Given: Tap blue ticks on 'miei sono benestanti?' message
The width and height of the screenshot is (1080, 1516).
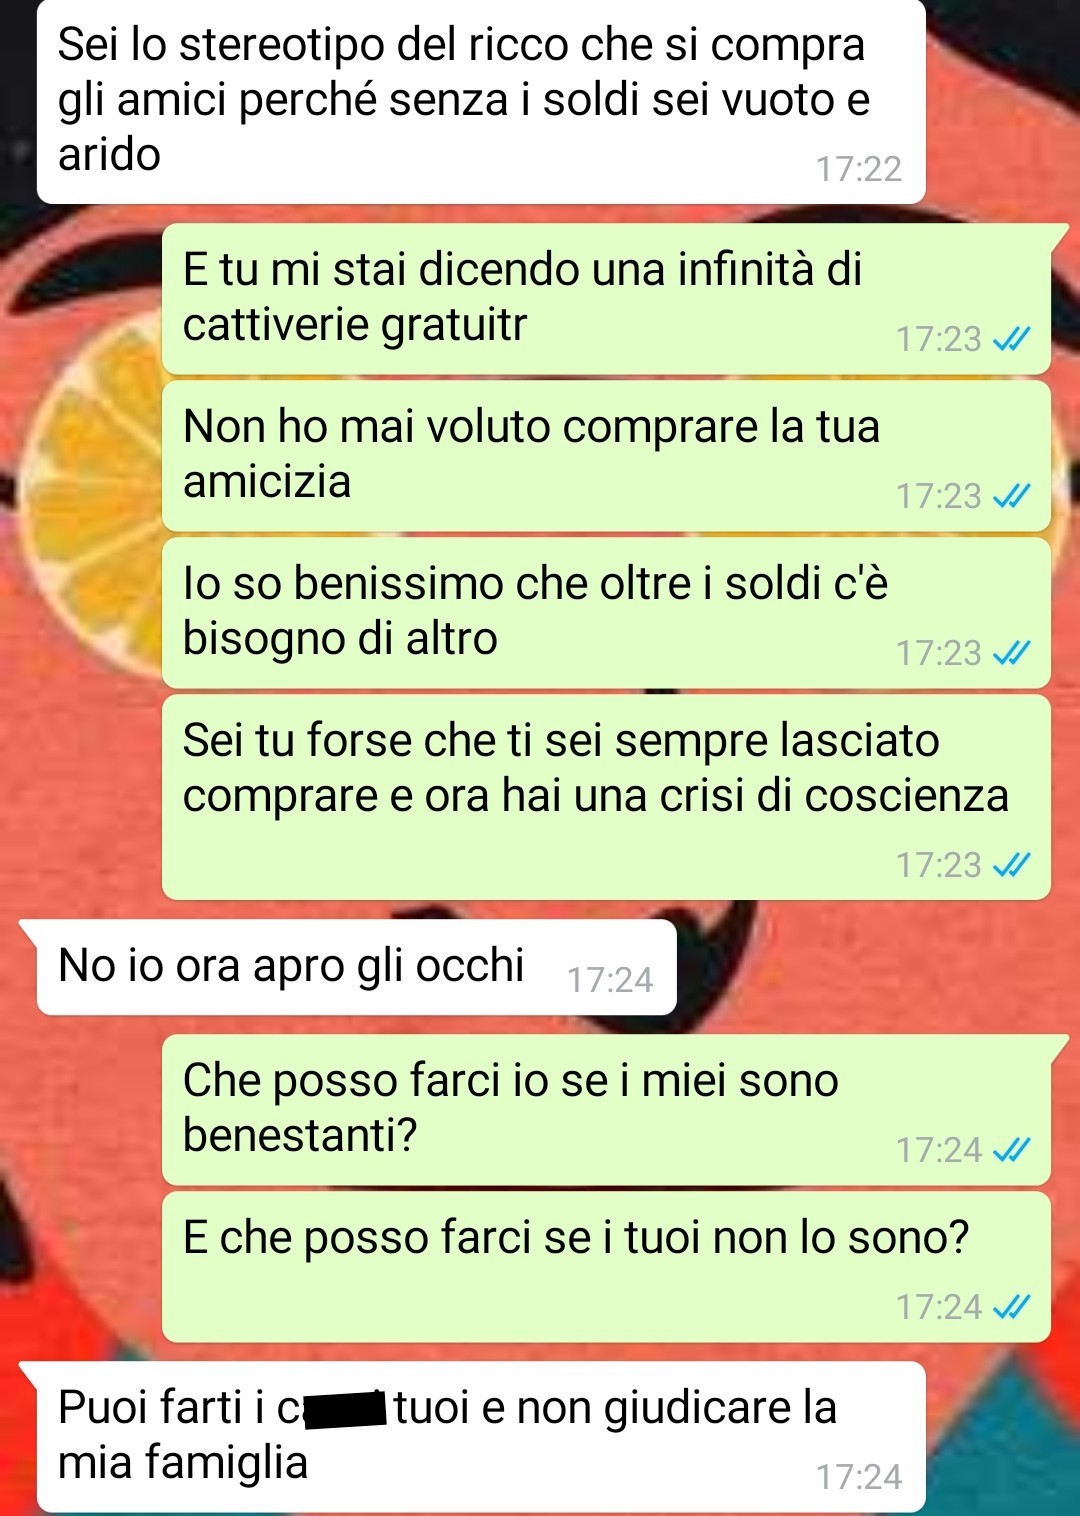Looking at the screenshot, I should (x=1011, y=1150).
